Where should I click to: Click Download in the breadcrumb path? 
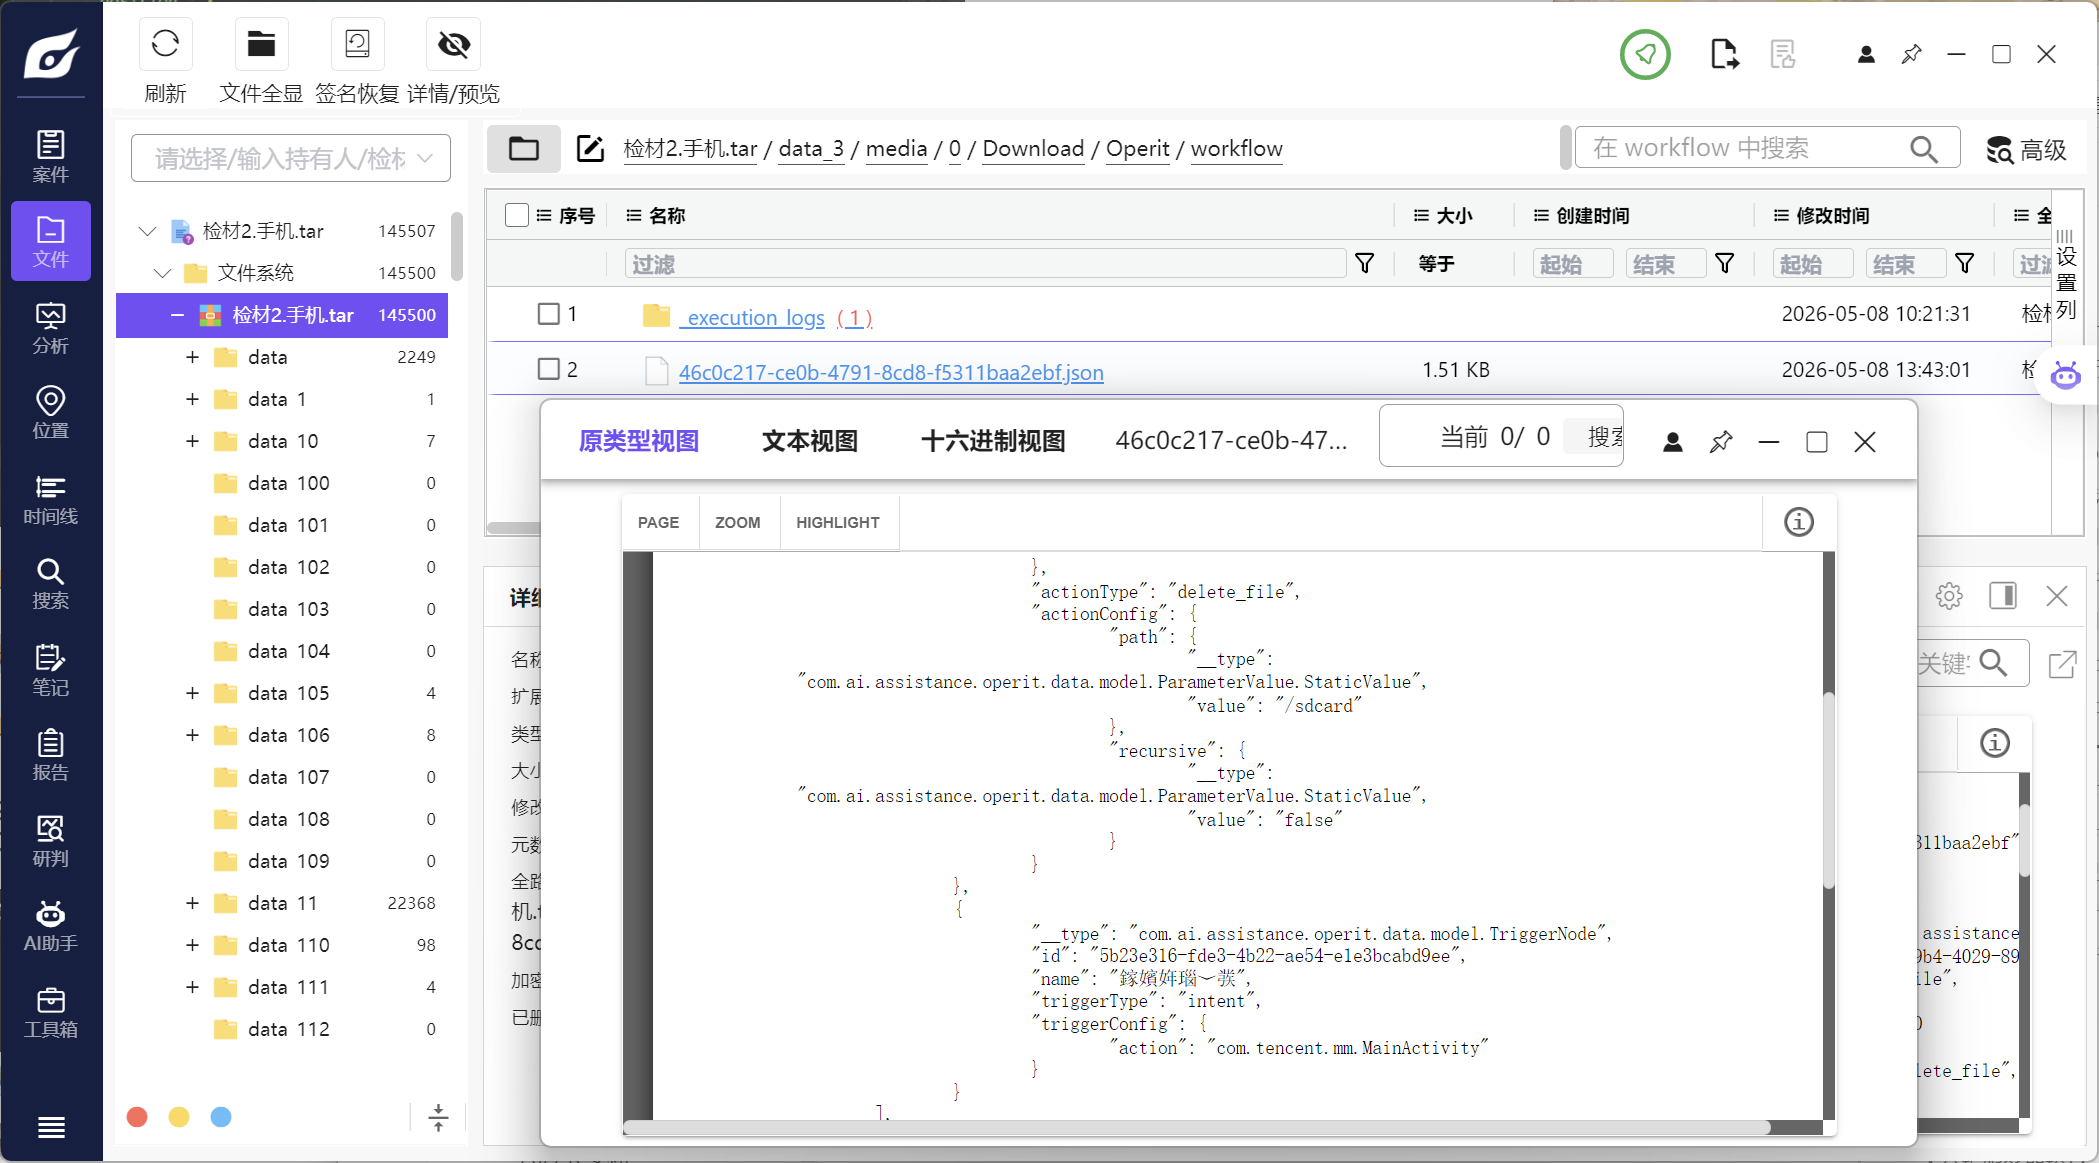1033,148
